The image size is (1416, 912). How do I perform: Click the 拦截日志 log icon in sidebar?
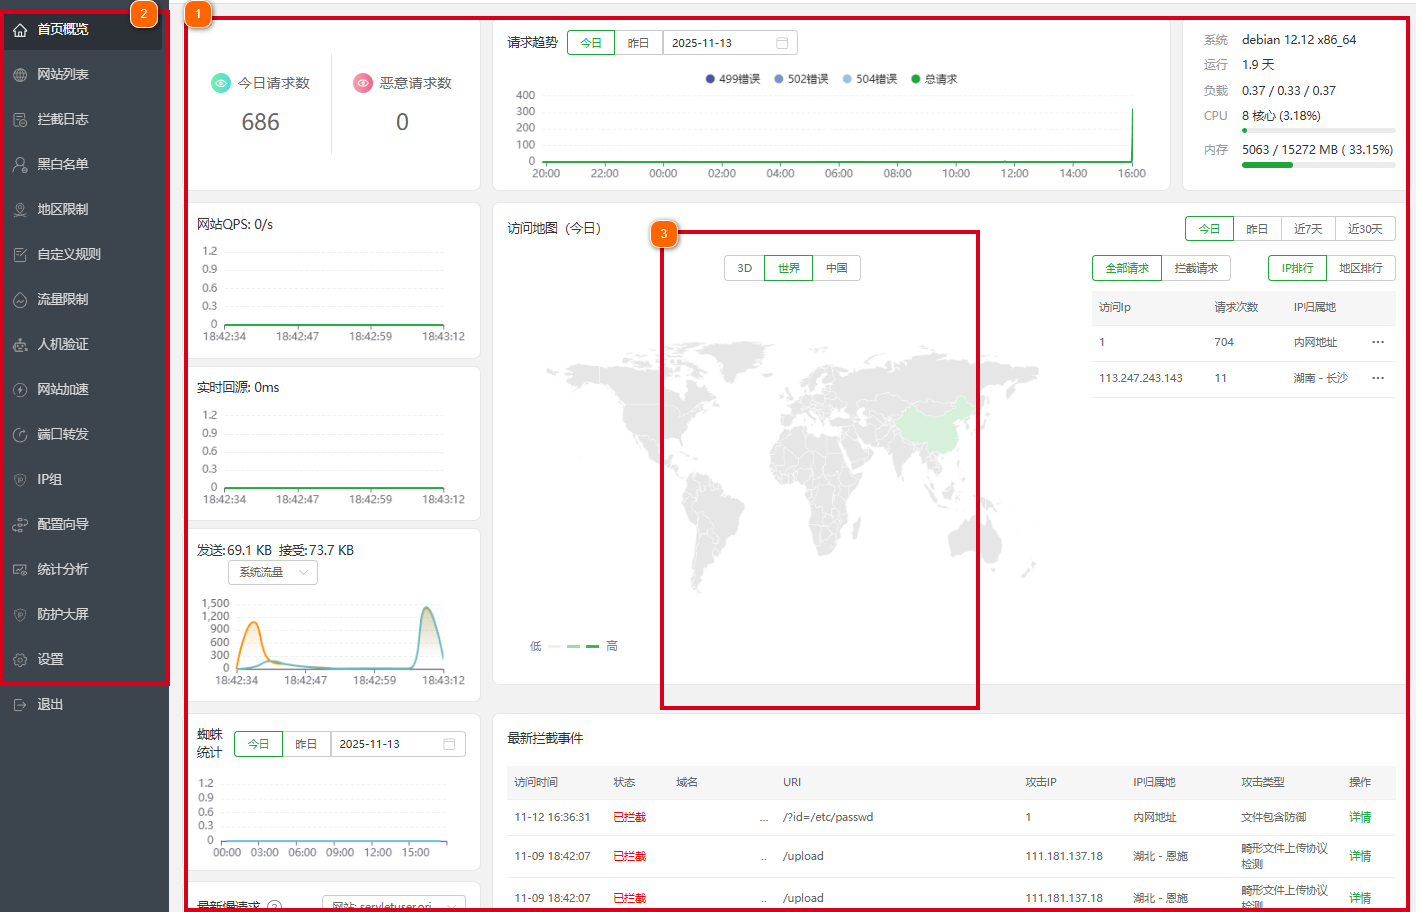point(20,120)
